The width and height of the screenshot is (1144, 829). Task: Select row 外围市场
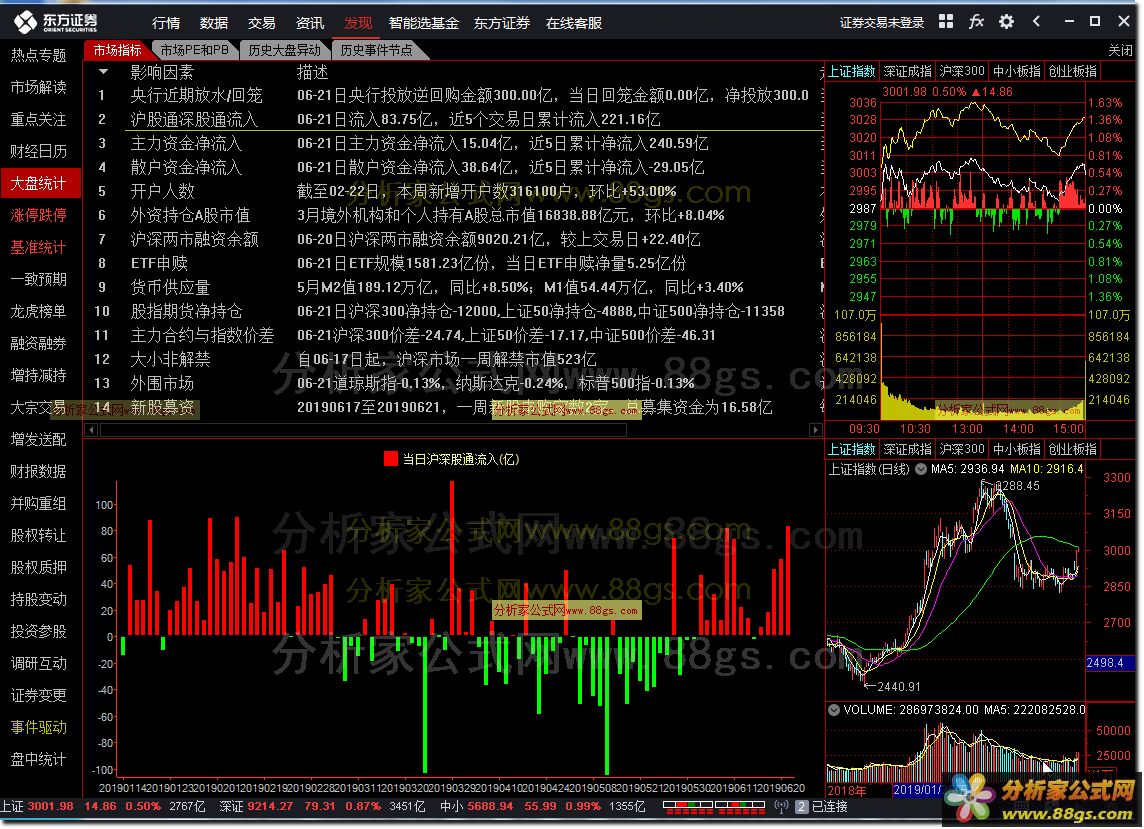[x=454, y=384]
